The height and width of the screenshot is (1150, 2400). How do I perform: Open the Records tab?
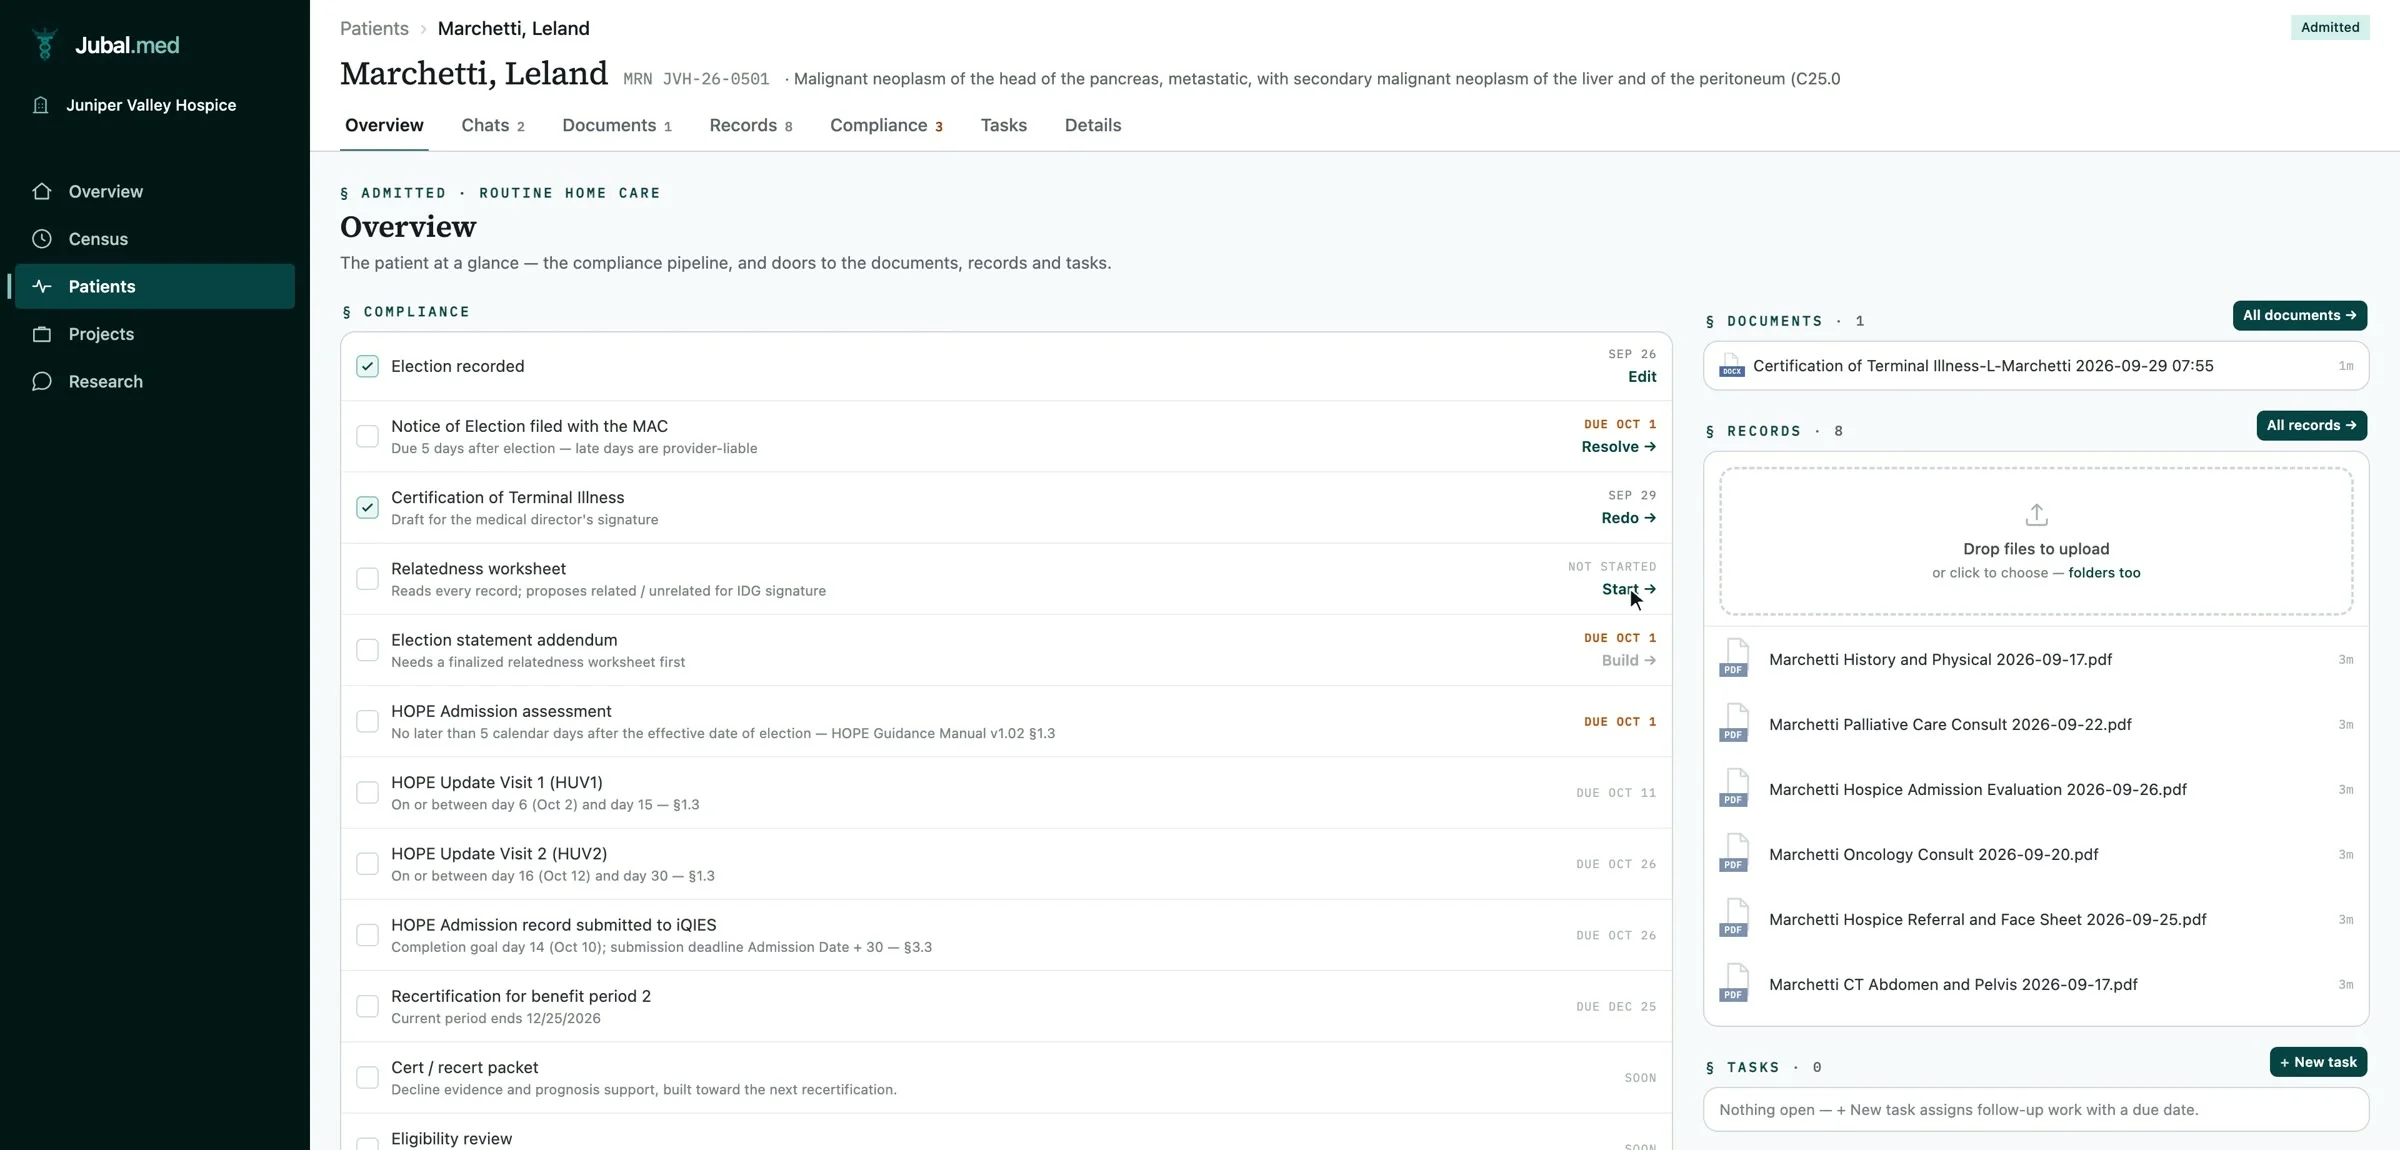(750, 125)
